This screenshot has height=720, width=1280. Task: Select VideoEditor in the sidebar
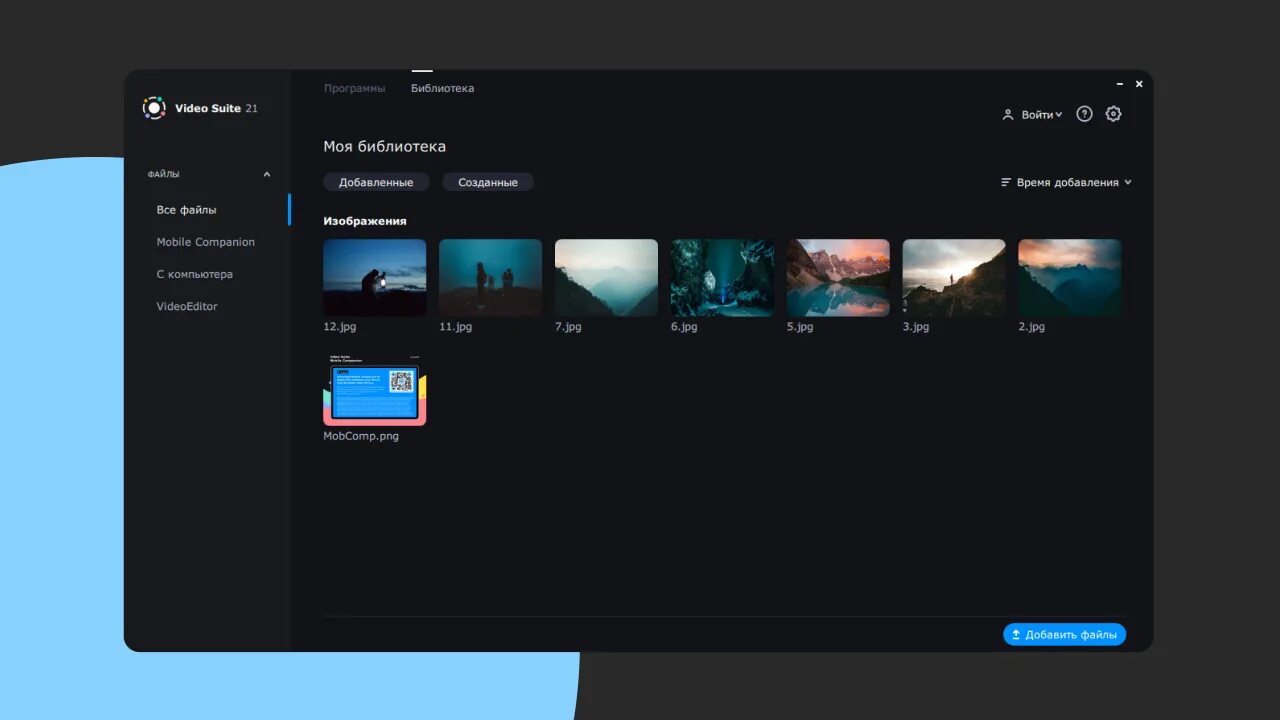(x=187, y=306)
